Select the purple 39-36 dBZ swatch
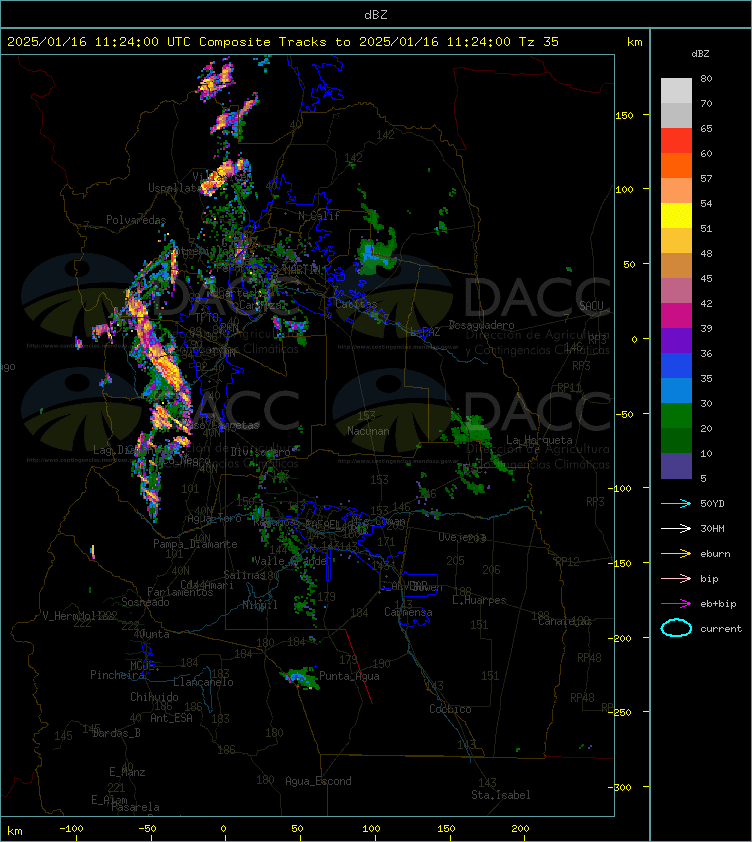The width and height of the screenshot is (752, 842). click(676, 340)
